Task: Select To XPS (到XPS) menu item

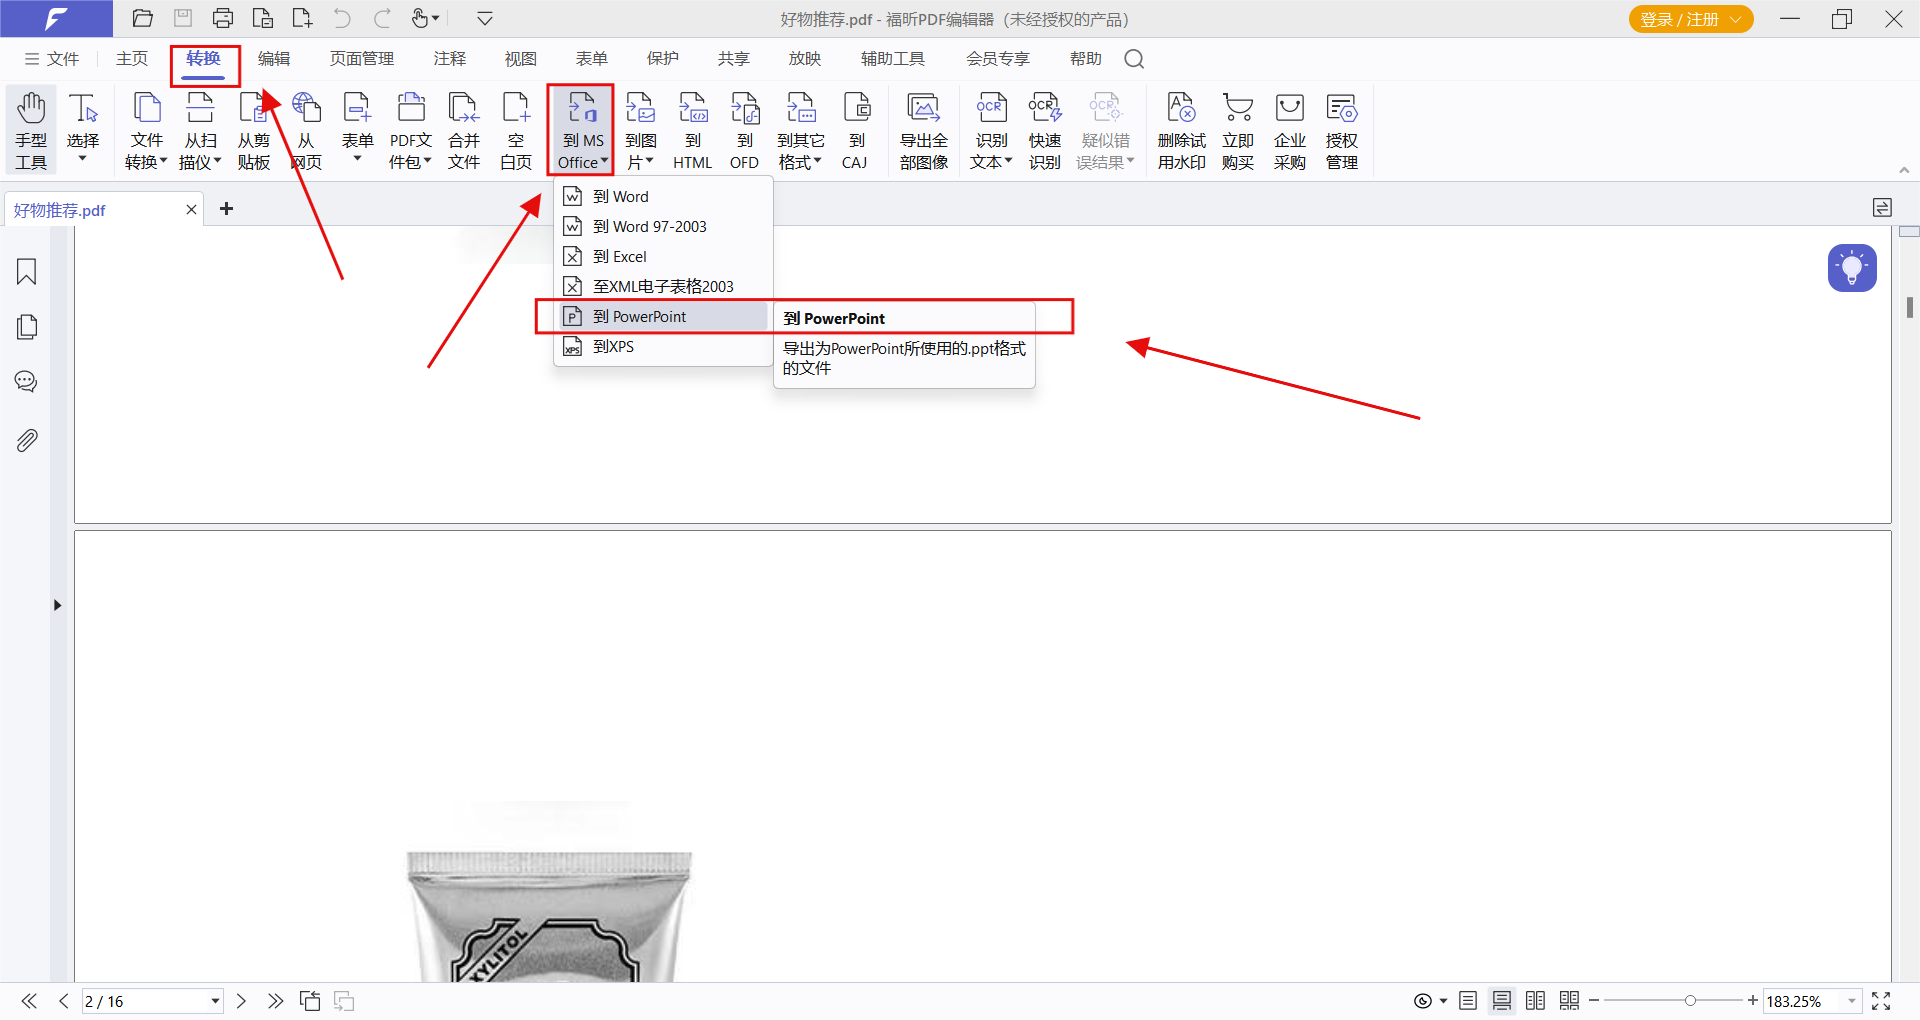Action: [663, 347]
